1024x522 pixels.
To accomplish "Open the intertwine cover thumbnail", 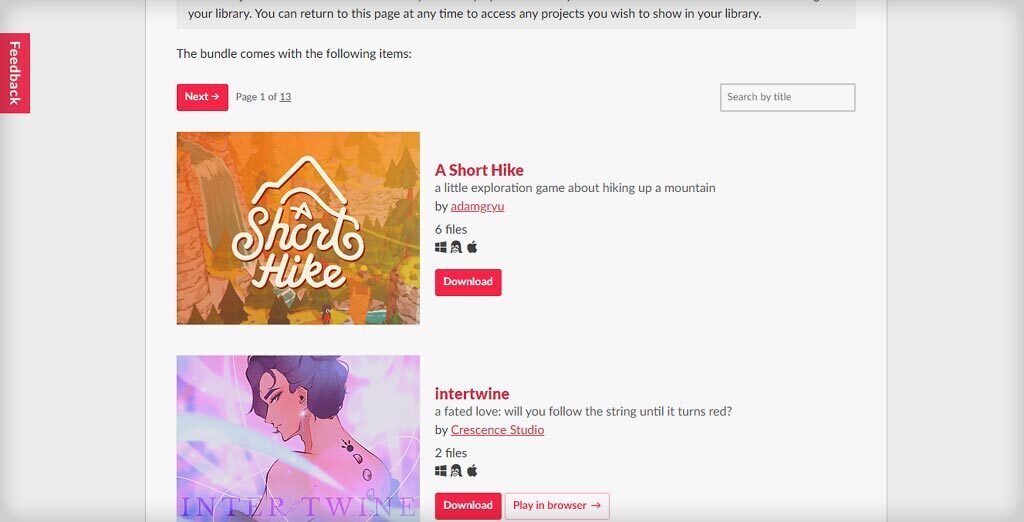I will click(x=298, y=438).
